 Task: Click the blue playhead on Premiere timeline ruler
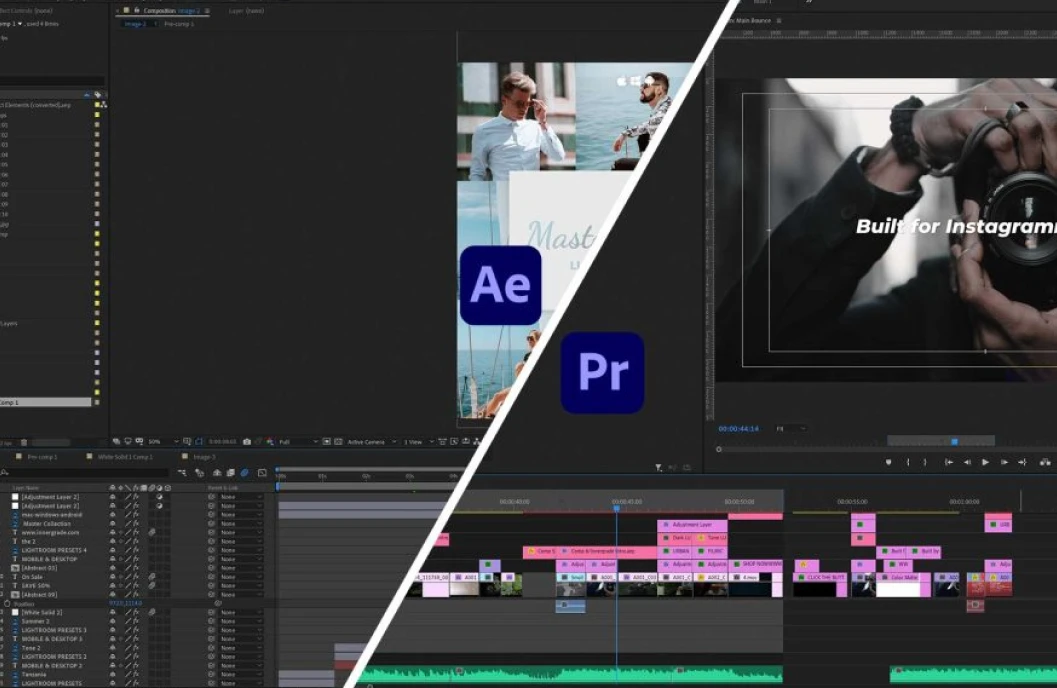click(x=616, y=508)
